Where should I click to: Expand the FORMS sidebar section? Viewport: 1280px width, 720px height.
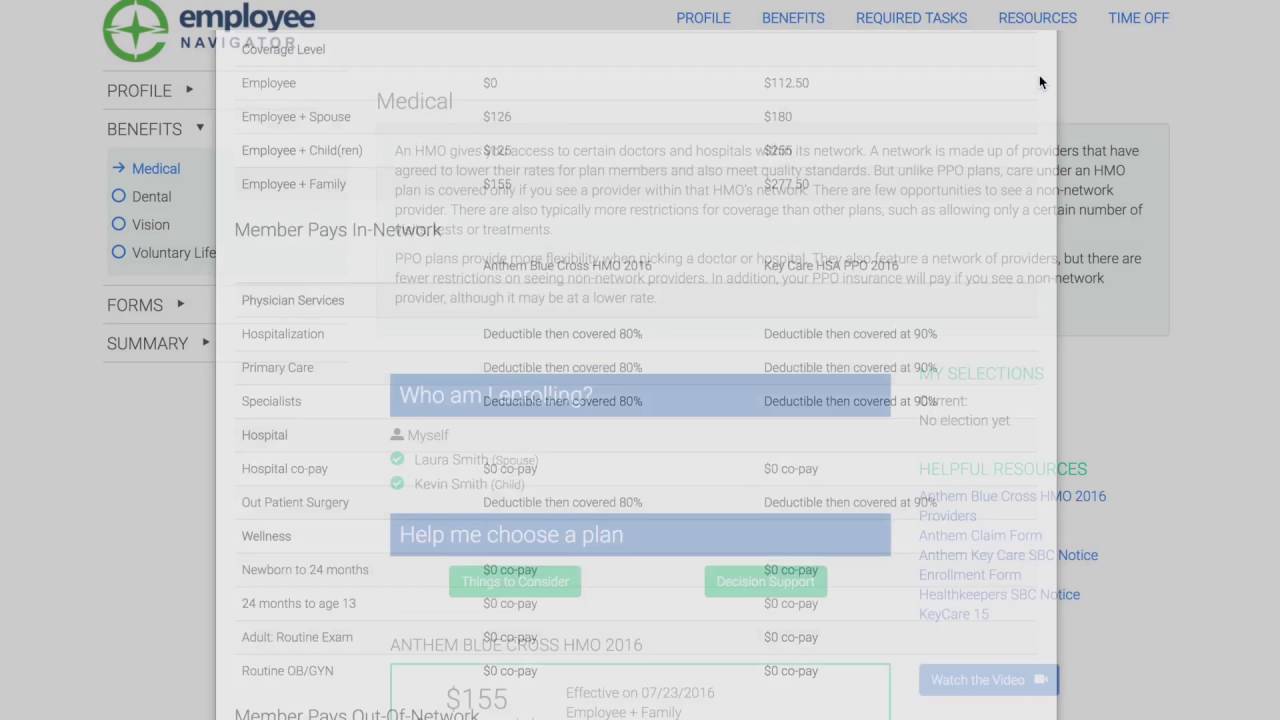pyautogui.click(x=145, y=305)
